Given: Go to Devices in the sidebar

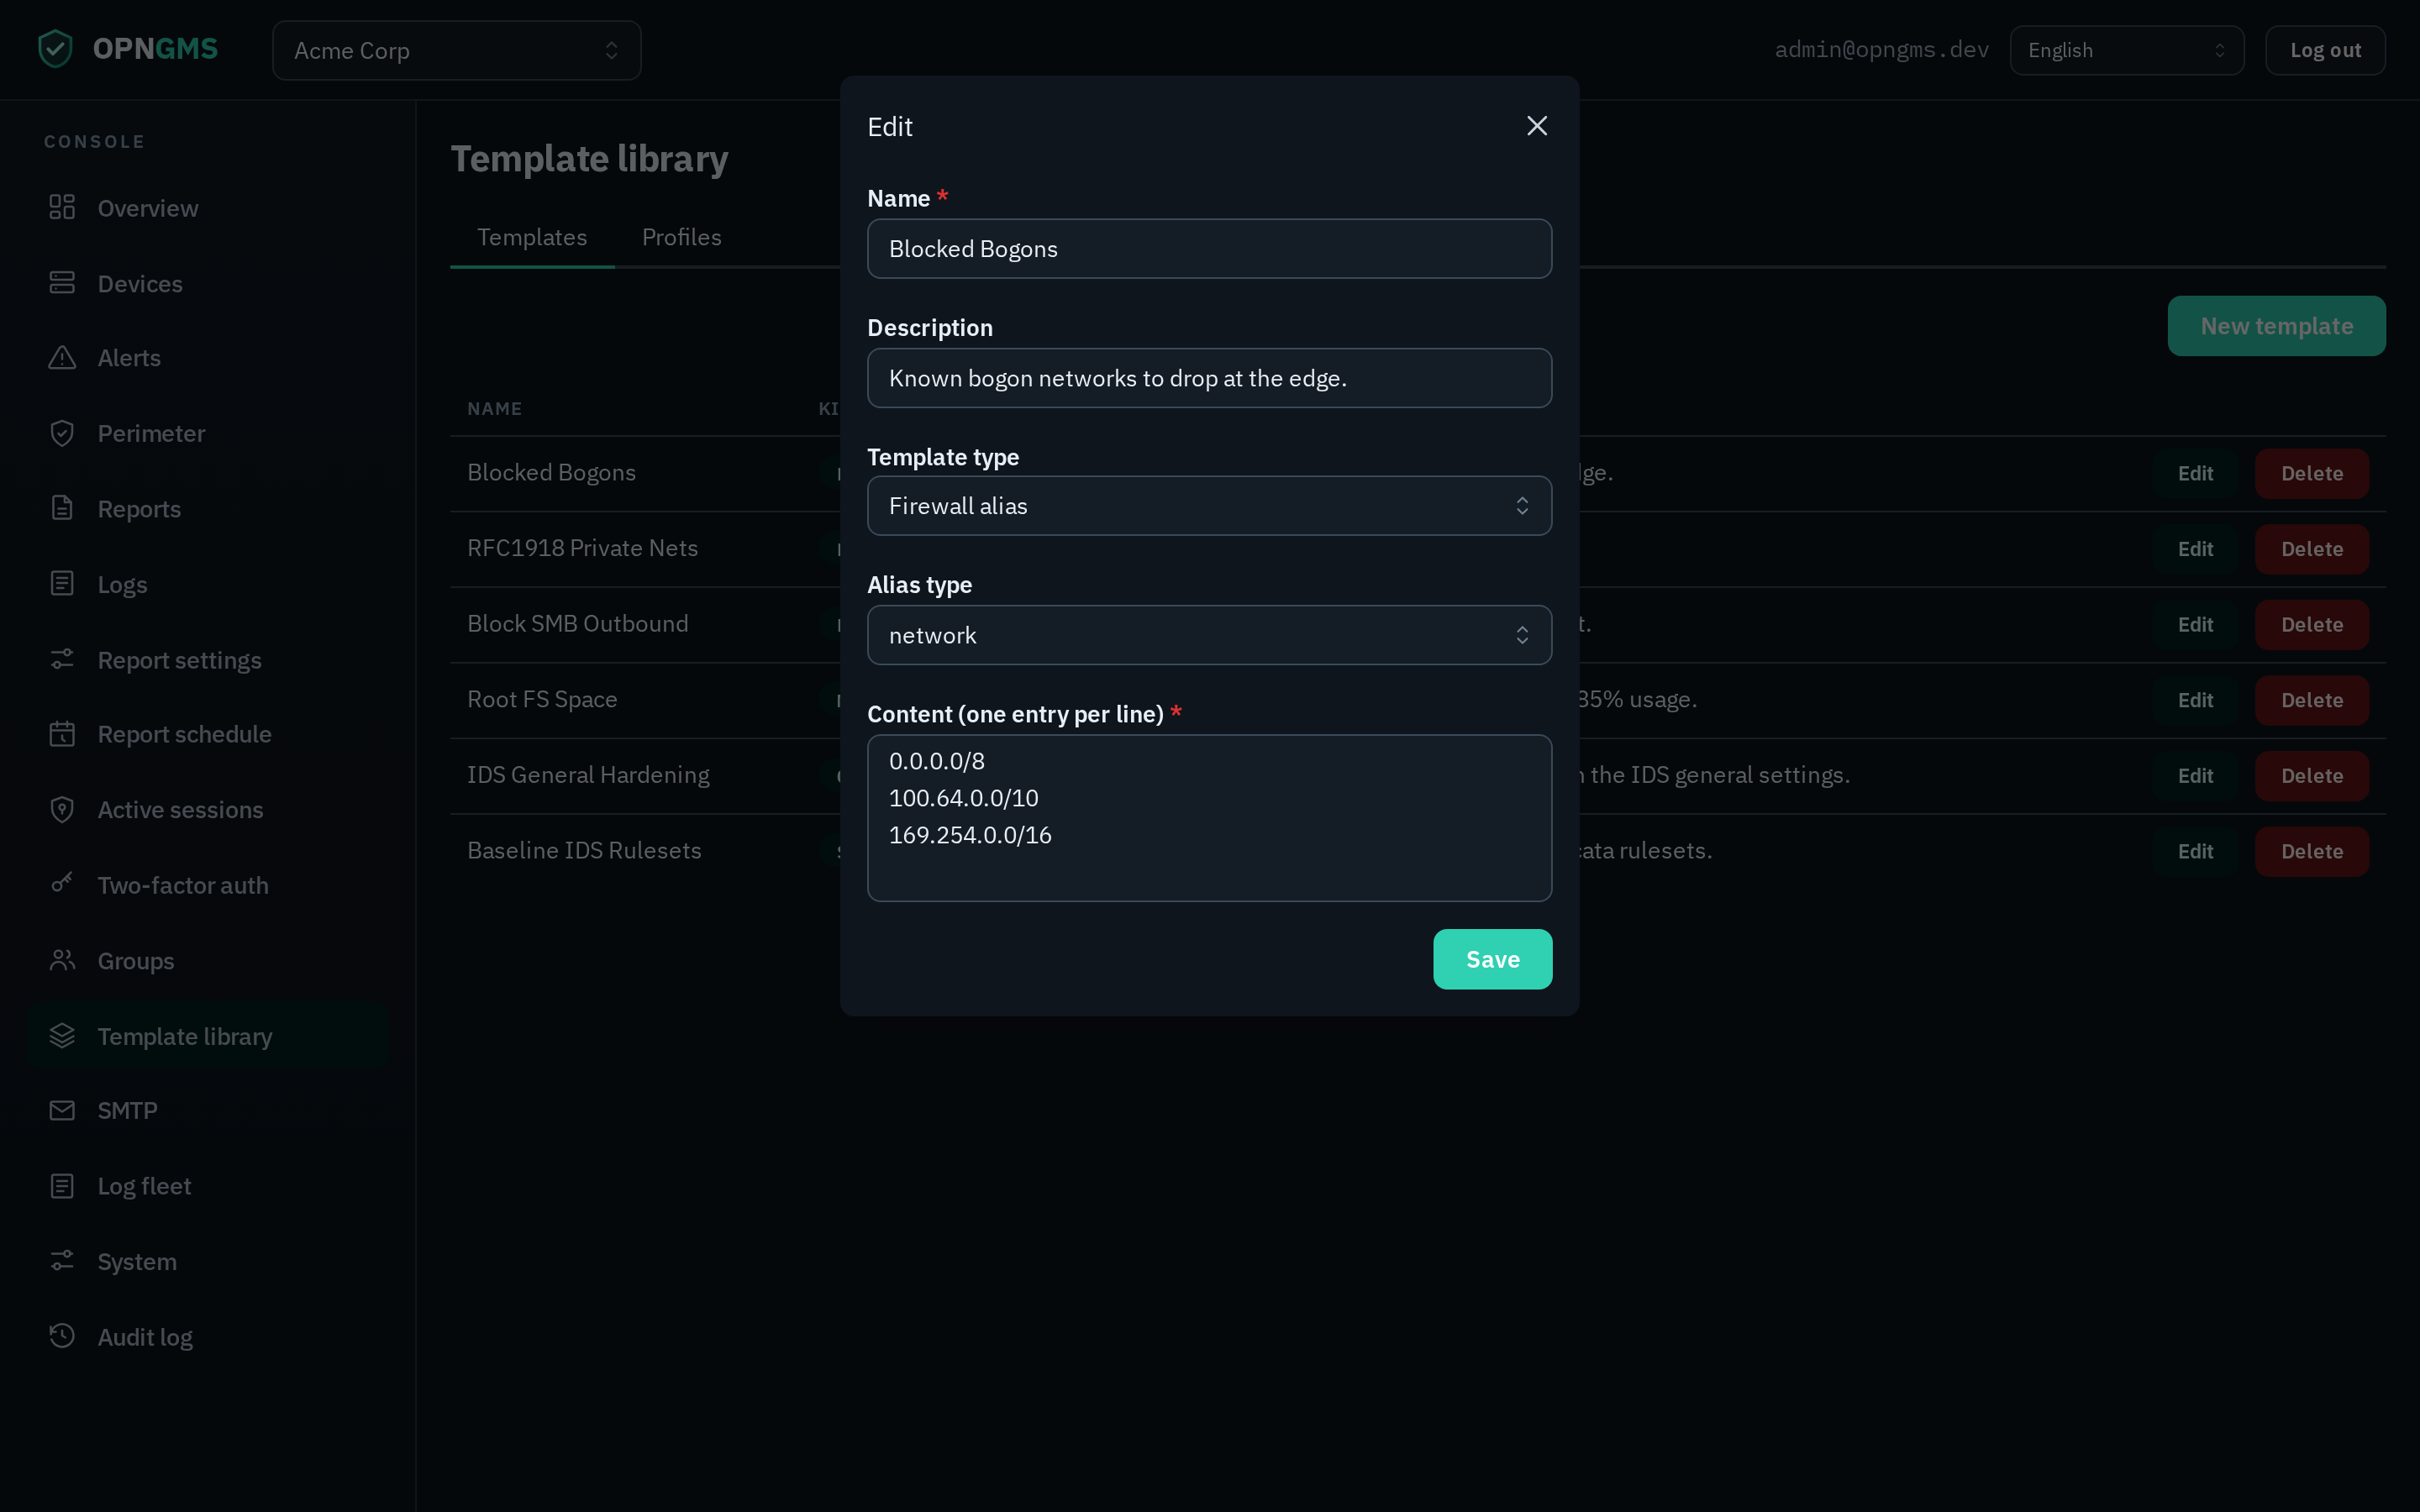Looking at the screenshot, I should click(x=208, y=284).
